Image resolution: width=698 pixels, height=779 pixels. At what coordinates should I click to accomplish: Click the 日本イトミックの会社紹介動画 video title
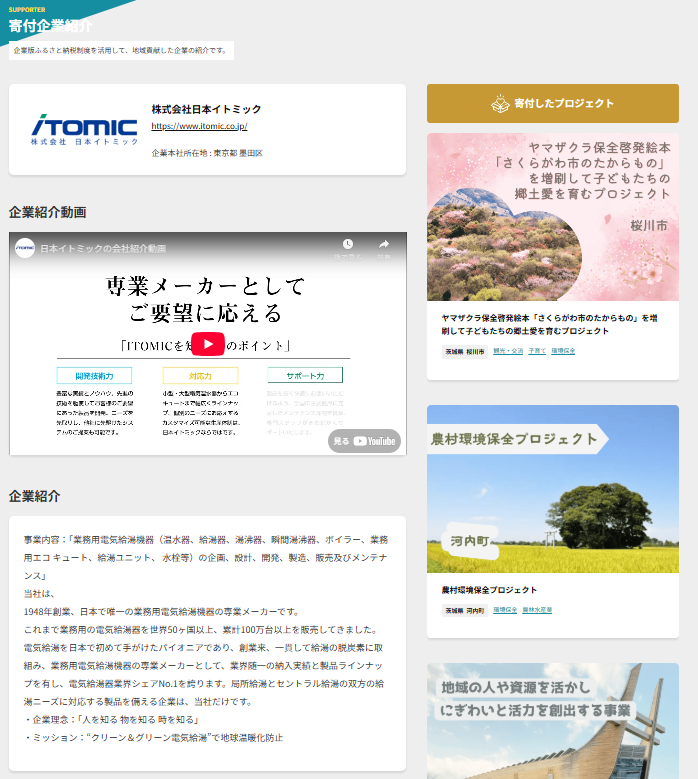tap(103, 247)
